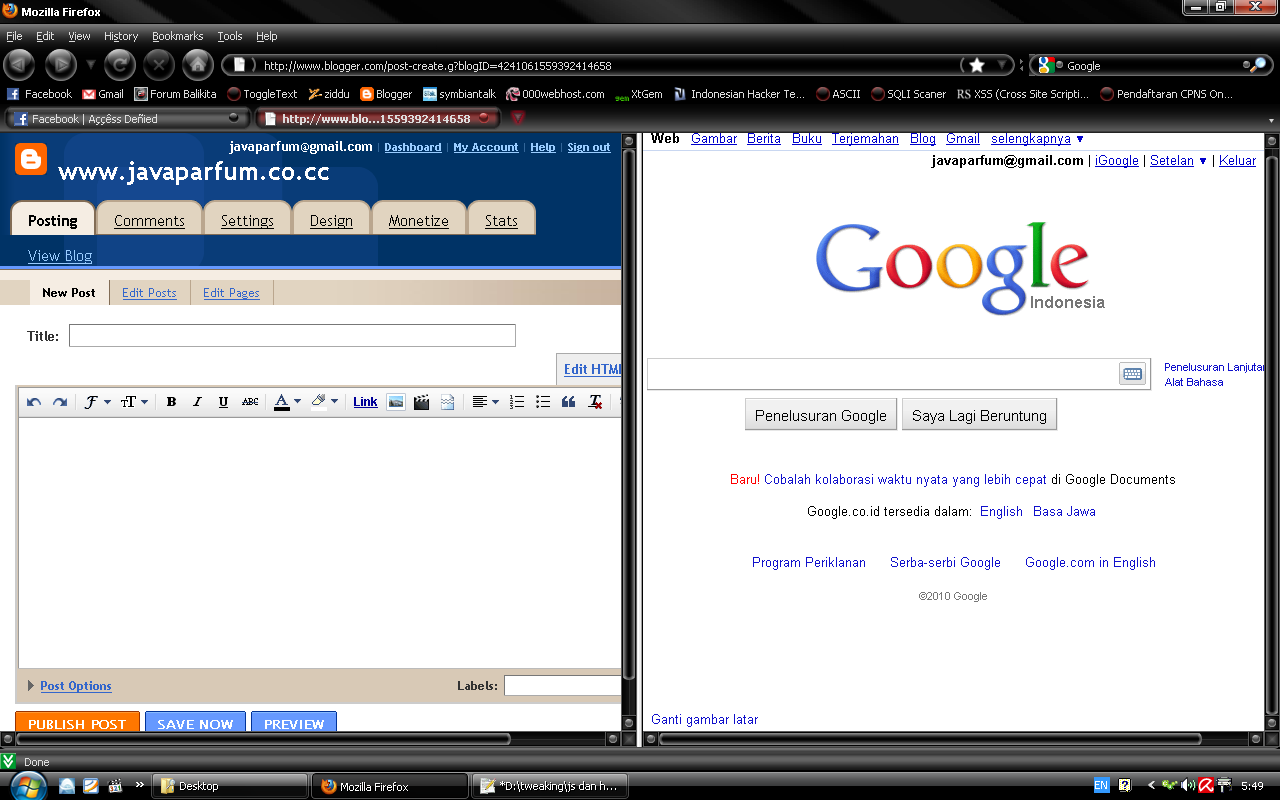Switch to Monetize tab in Blogger

418,220
